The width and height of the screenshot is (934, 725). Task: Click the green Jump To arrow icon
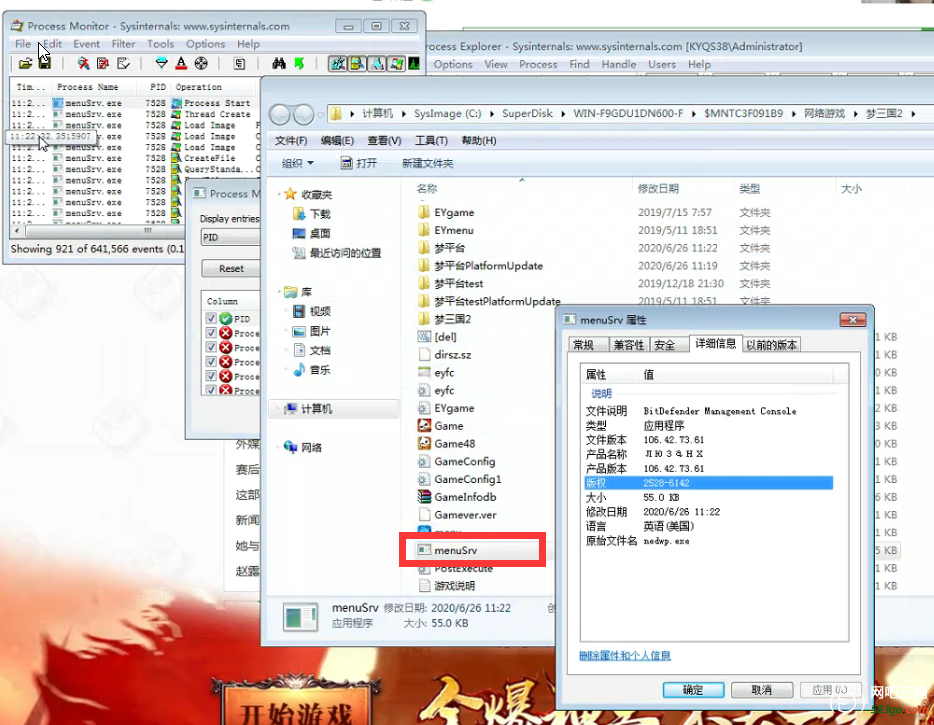[x=299, y=63]
